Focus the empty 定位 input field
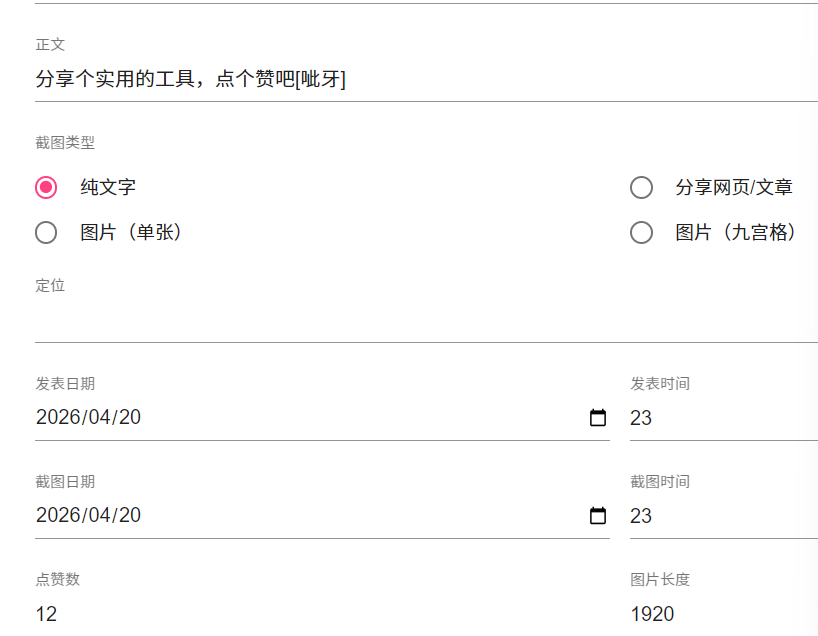 click(x=400, y=322)
